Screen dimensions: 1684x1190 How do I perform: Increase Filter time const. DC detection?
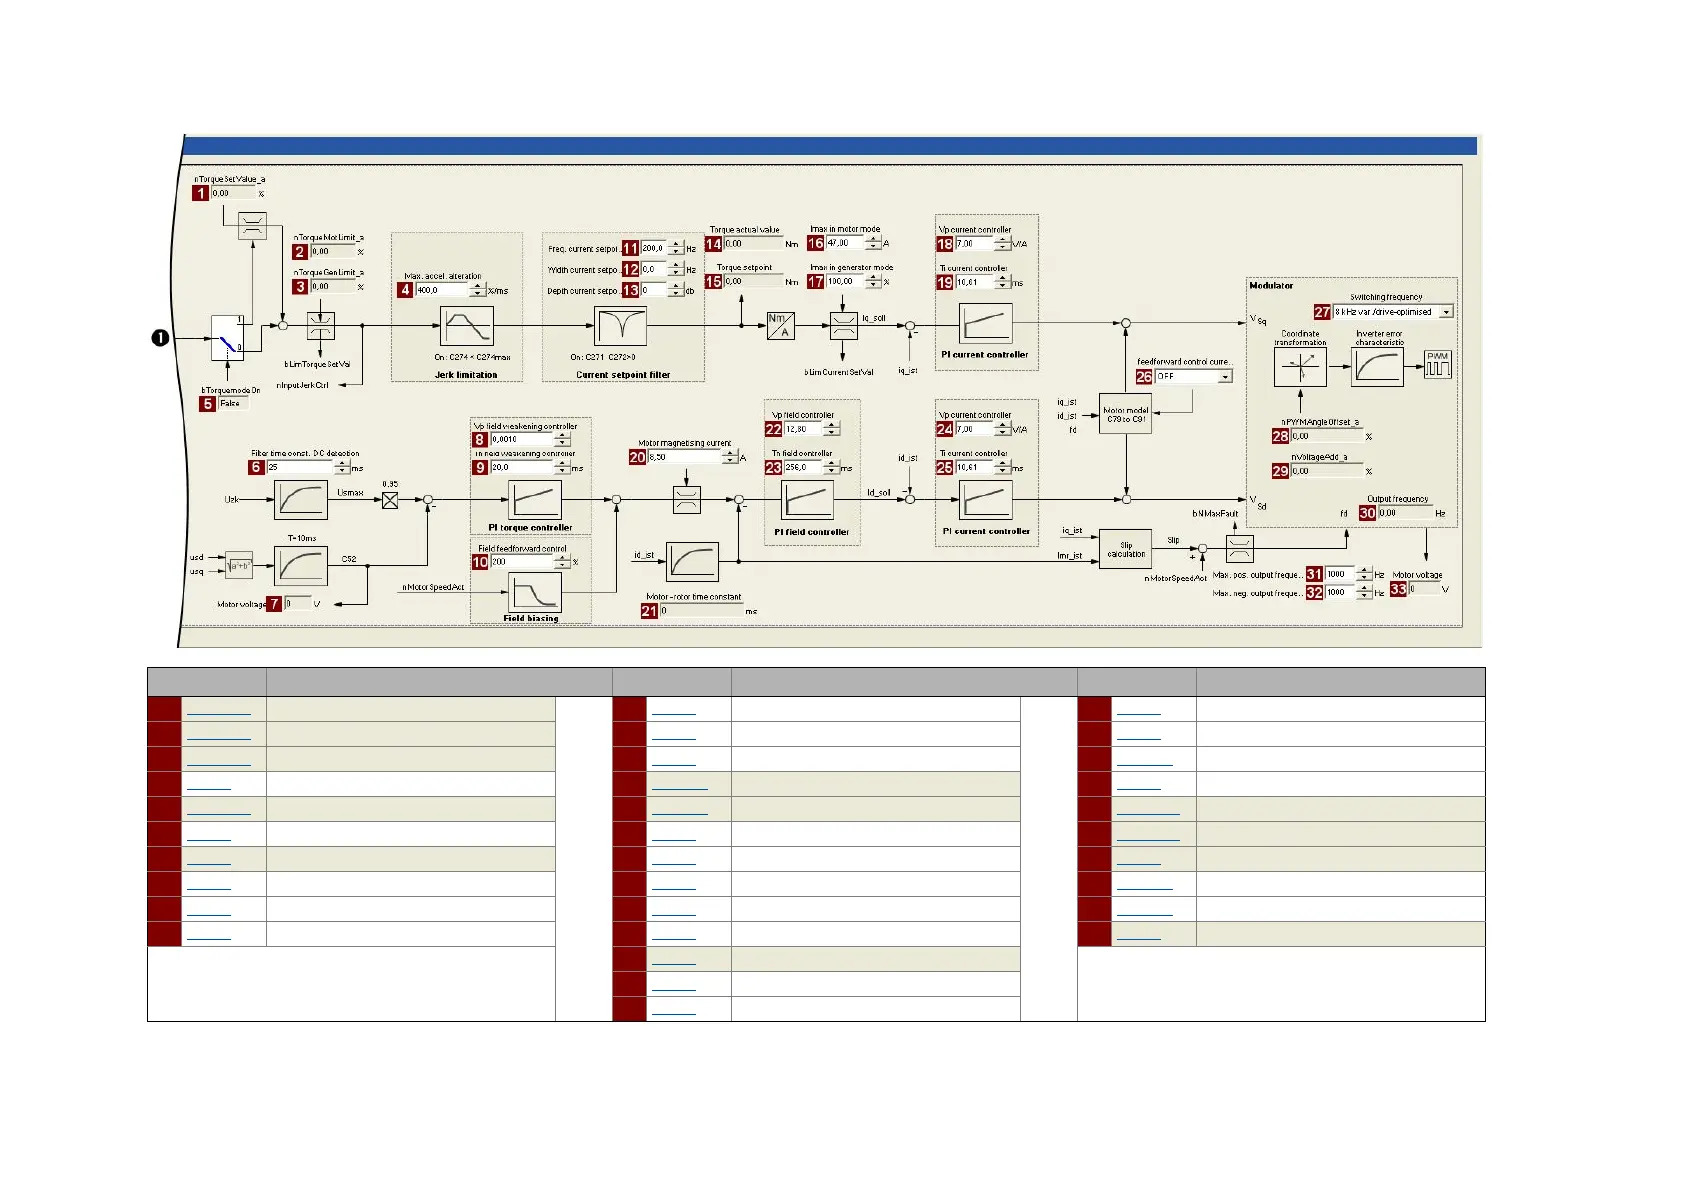[x=343, y=463]
